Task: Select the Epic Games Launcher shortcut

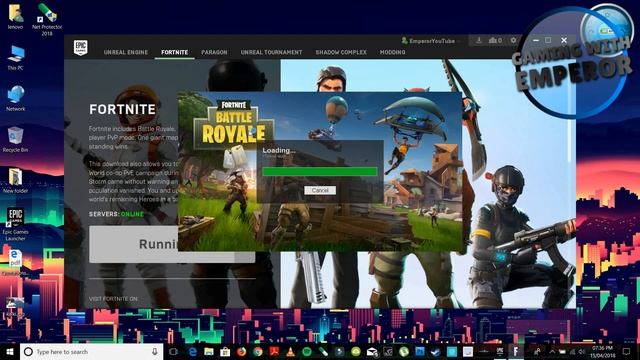Action: (x=15, y=224)
